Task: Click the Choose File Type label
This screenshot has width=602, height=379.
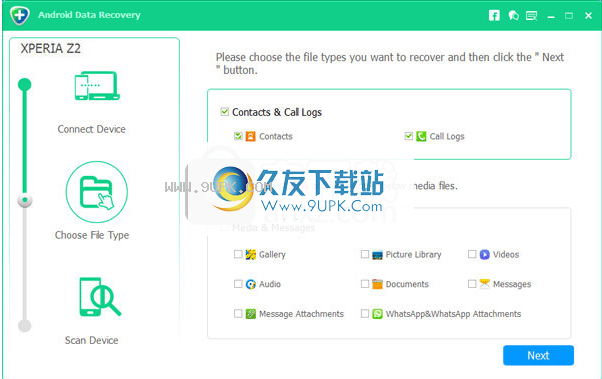Action: [92, 235]
